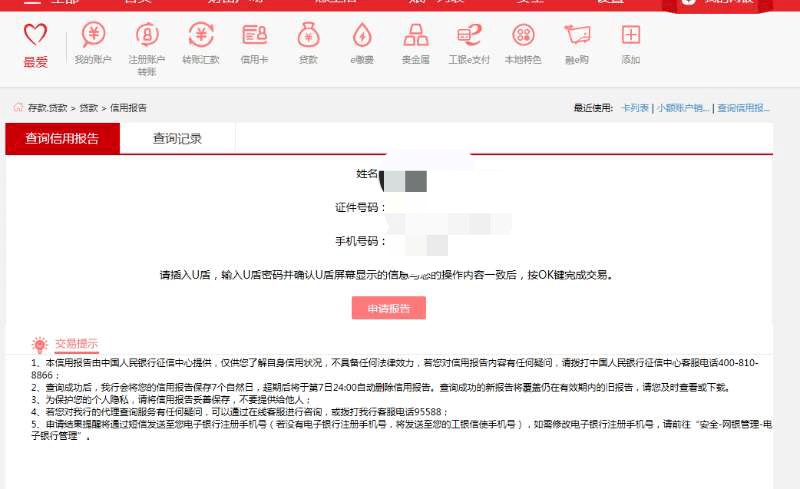Click the home icon in the breadcrumb
Screen dimensions: 800x489
pos(18,107)
